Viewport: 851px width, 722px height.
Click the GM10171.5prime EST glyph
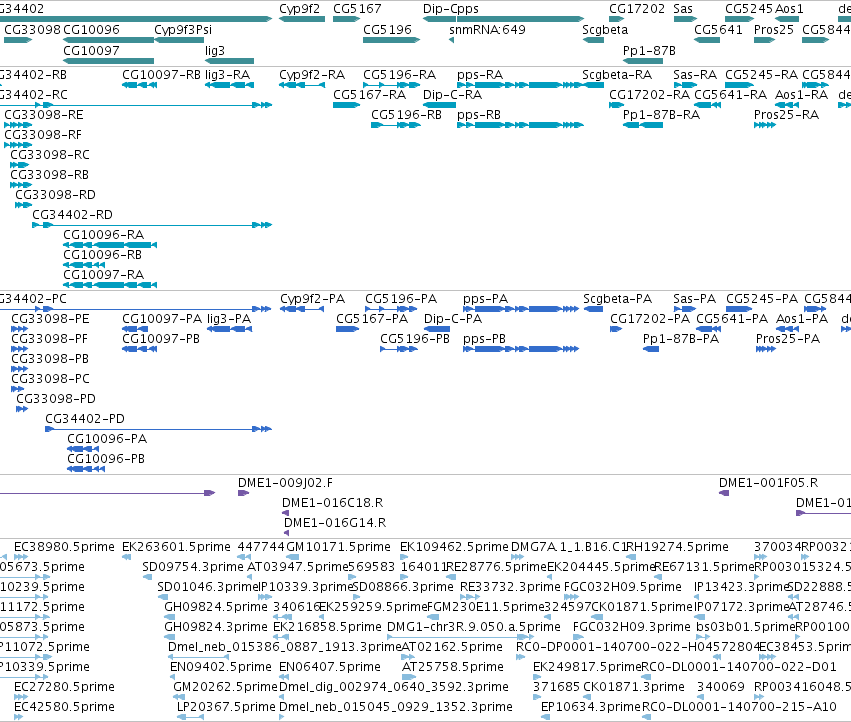292,558
